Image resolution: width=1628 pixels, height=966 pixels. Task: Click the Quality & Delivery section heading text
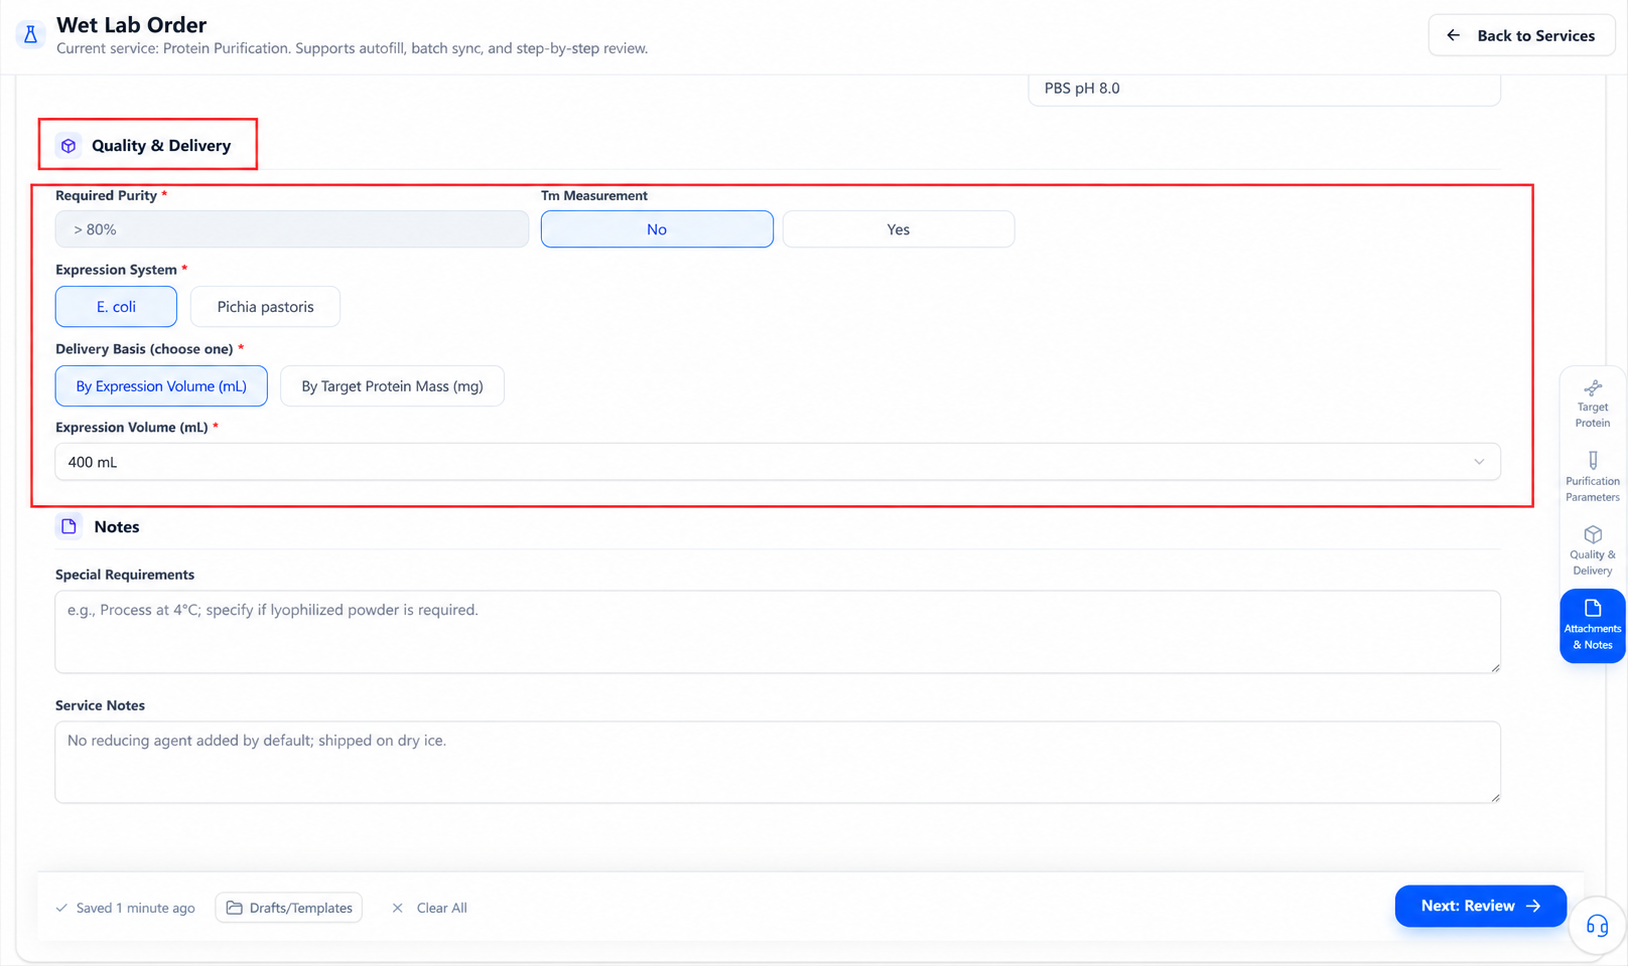click(161, 146)
